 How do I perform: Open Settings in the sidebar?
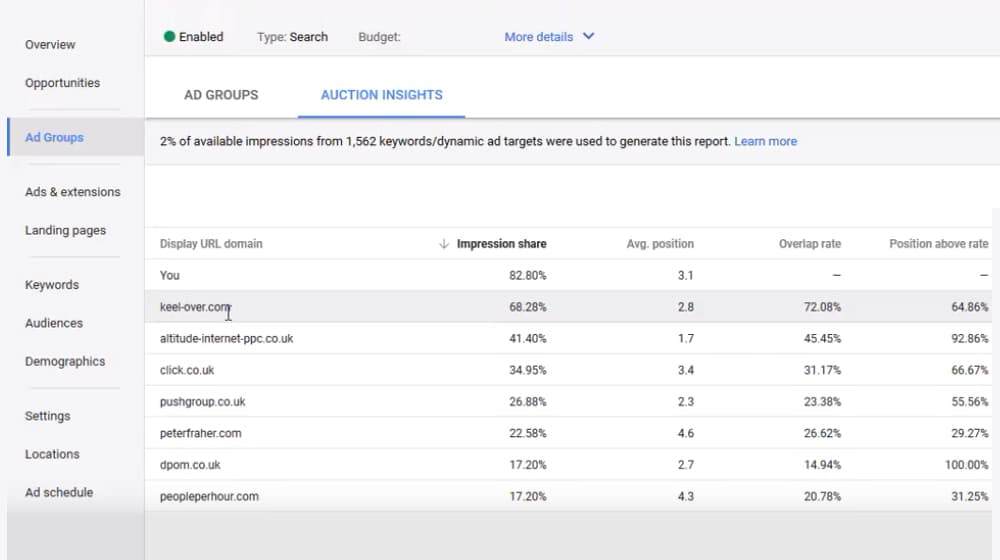click(48, 416)
